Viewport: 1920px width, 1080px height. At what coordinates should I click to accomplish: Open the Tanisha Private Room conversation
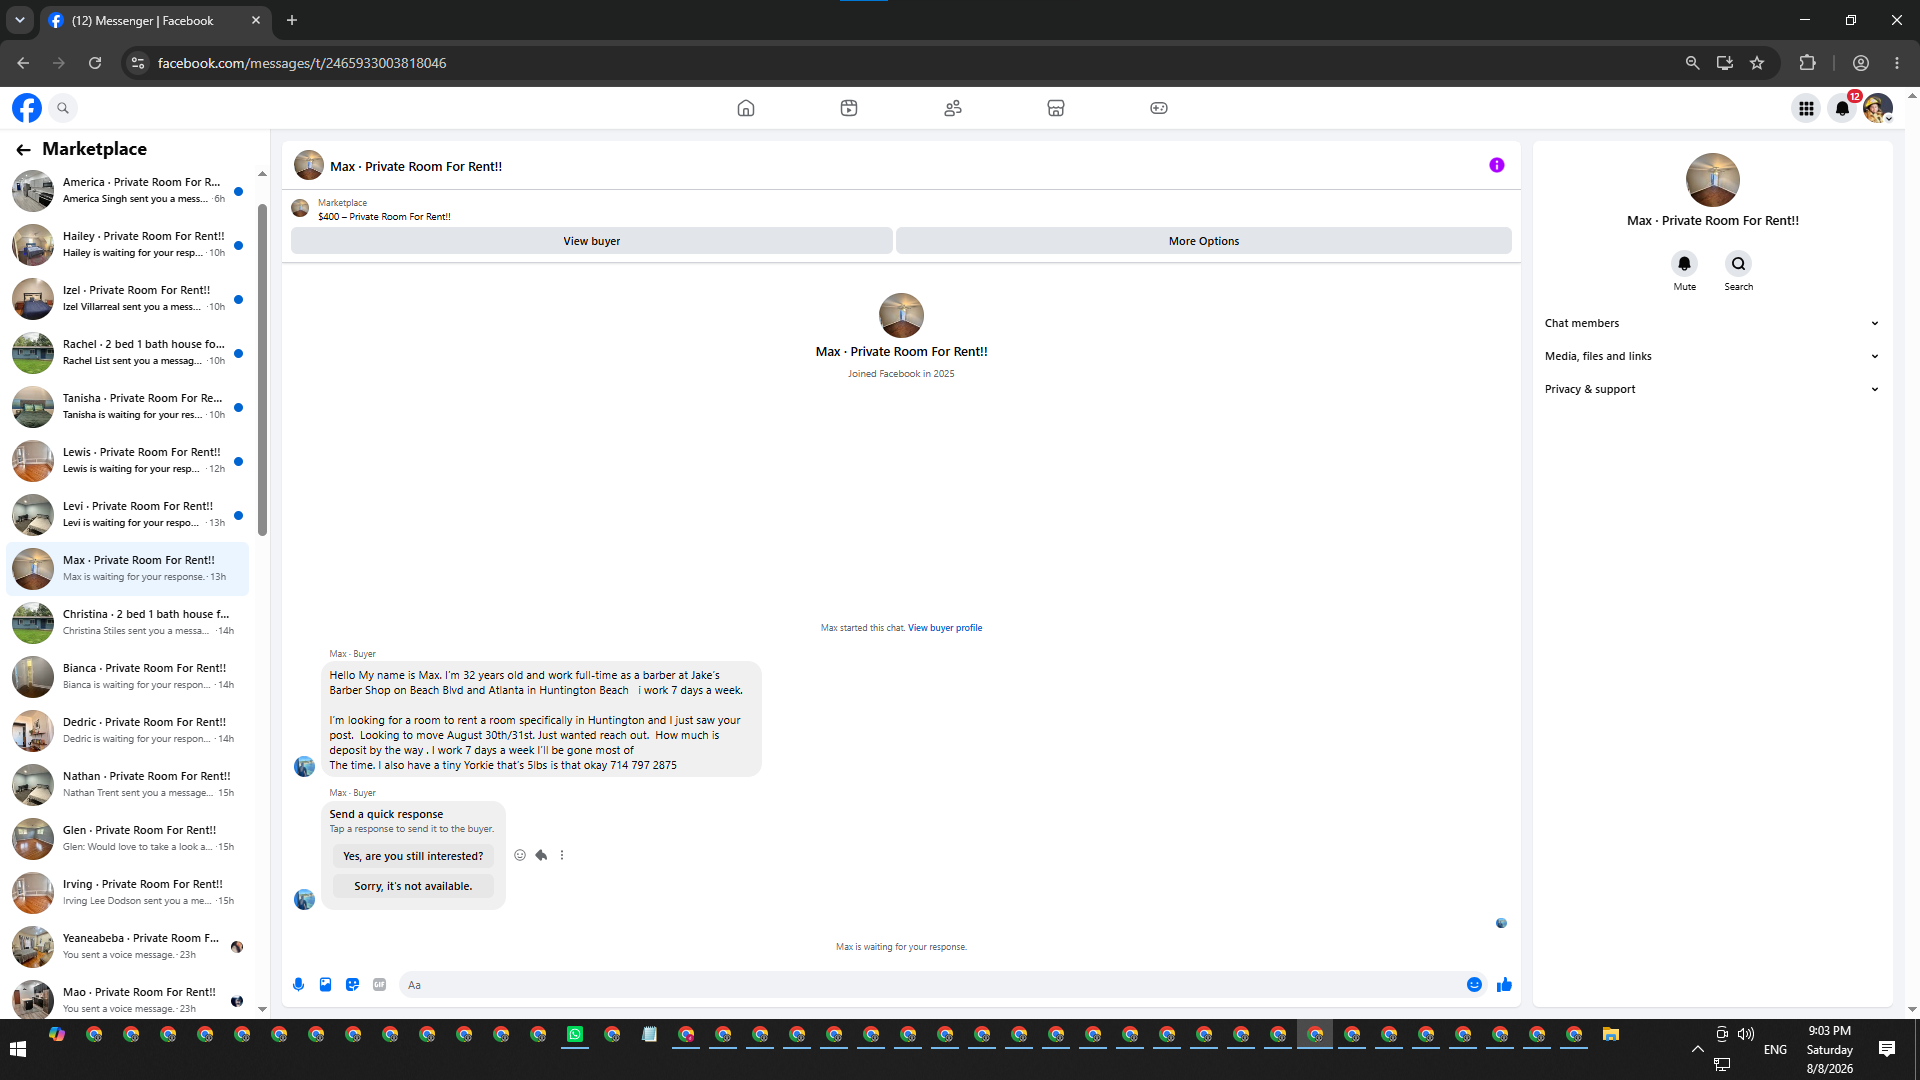coord(128,407)
